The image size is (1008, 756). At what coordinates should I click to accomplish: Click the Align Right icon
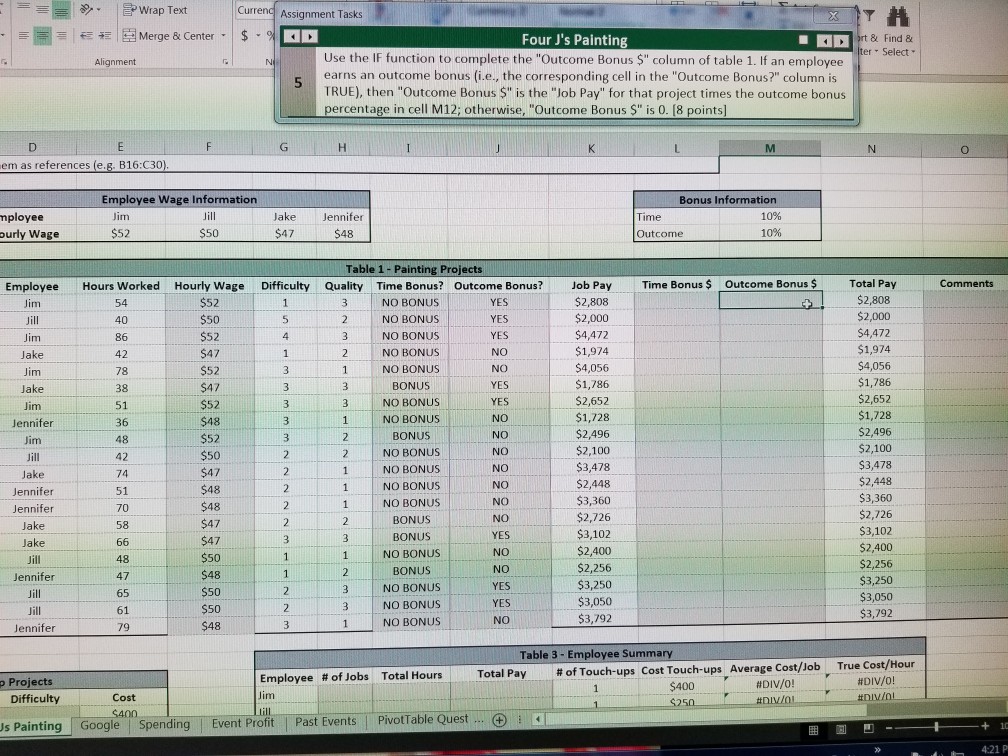(62, 35)
